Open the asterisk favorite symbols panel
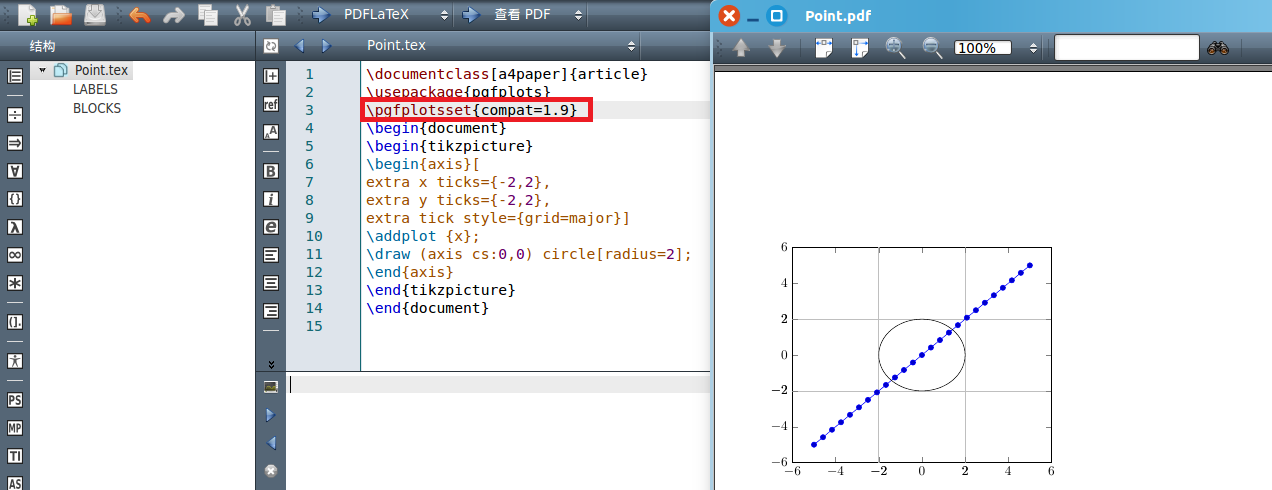The width and height of the screenshot is (1272, 490). pyautogui.click(x=15, y=283)
